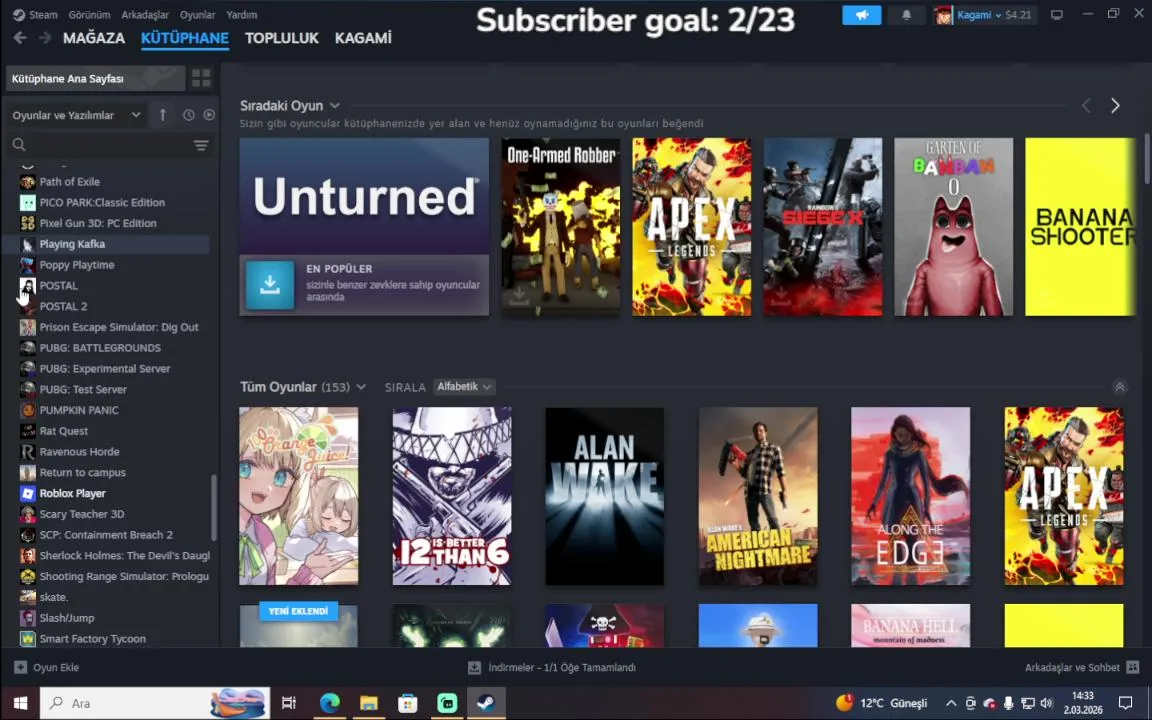The width and height of the screenshot is (1152, 720).
Task: Click the Unturned download icon button
Action: (x=270, y=285)
